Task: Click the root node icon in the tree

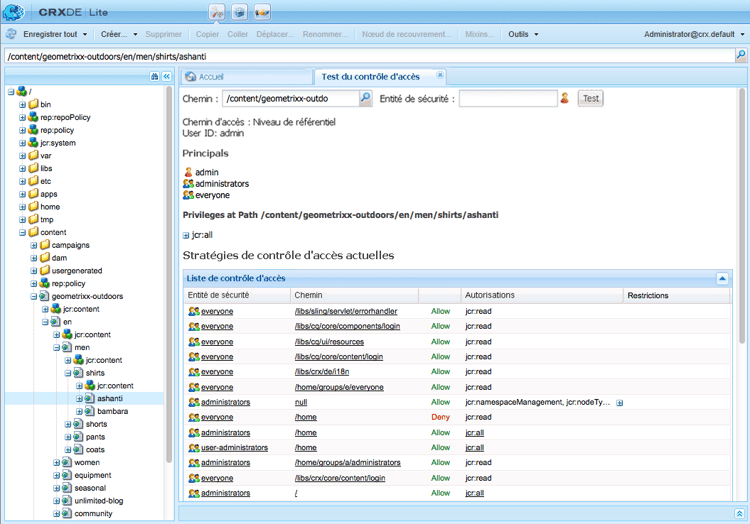Action: (22, 91)
